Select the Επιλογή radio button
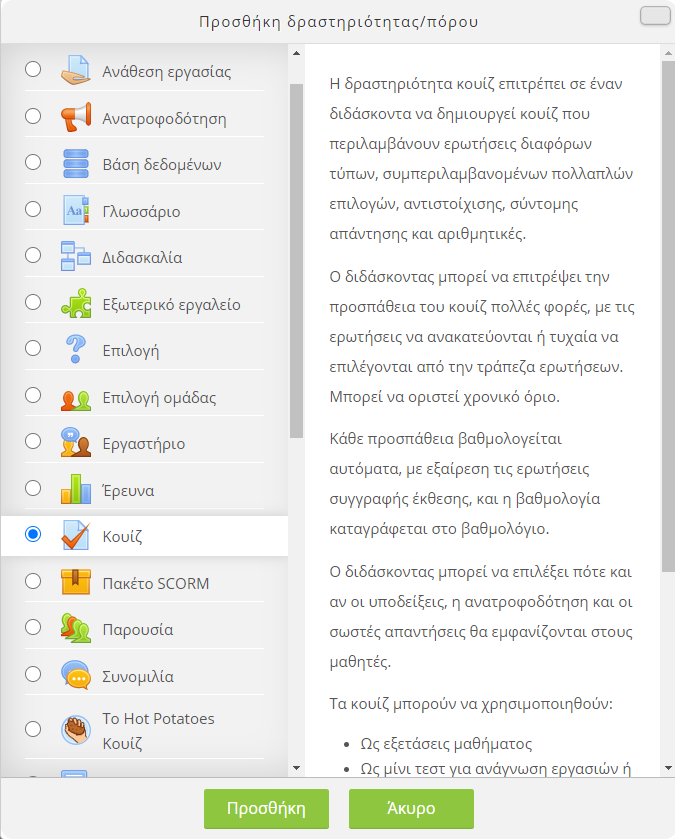This screenshot has width=675, height=839. point(33,348)
